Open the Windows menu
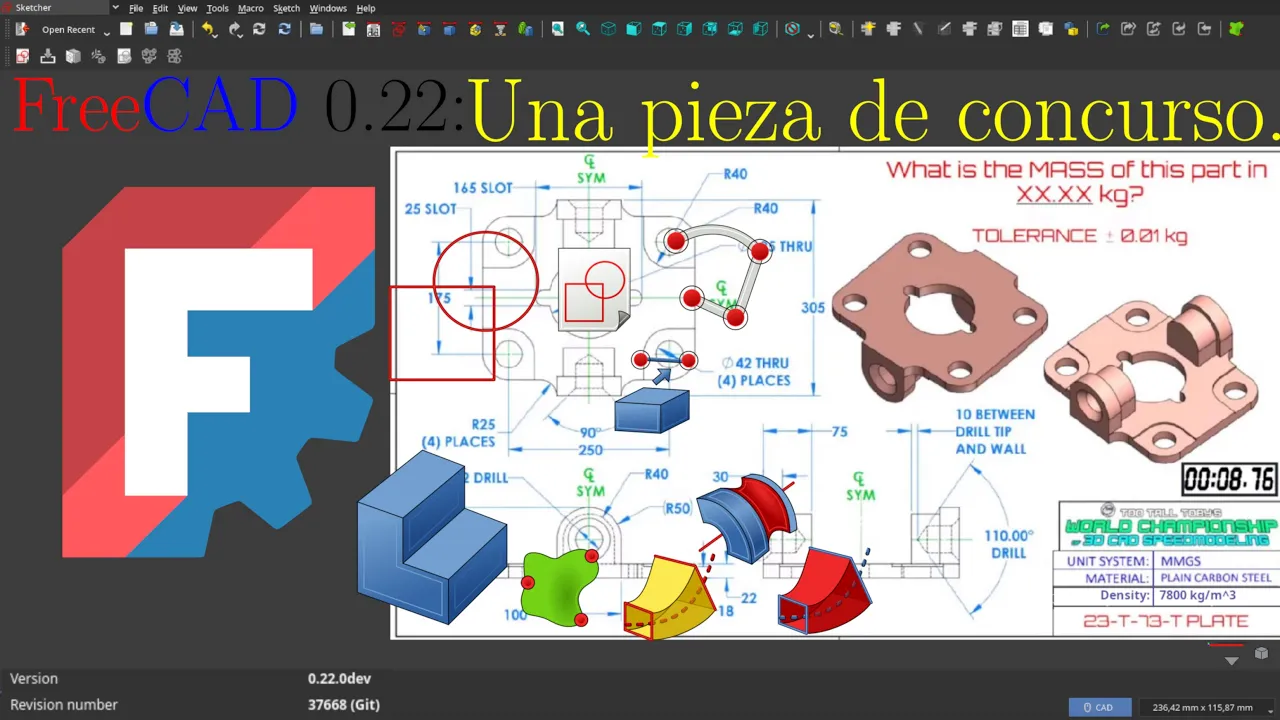This screenshot has height=720, width=1280. pos(328,8)
